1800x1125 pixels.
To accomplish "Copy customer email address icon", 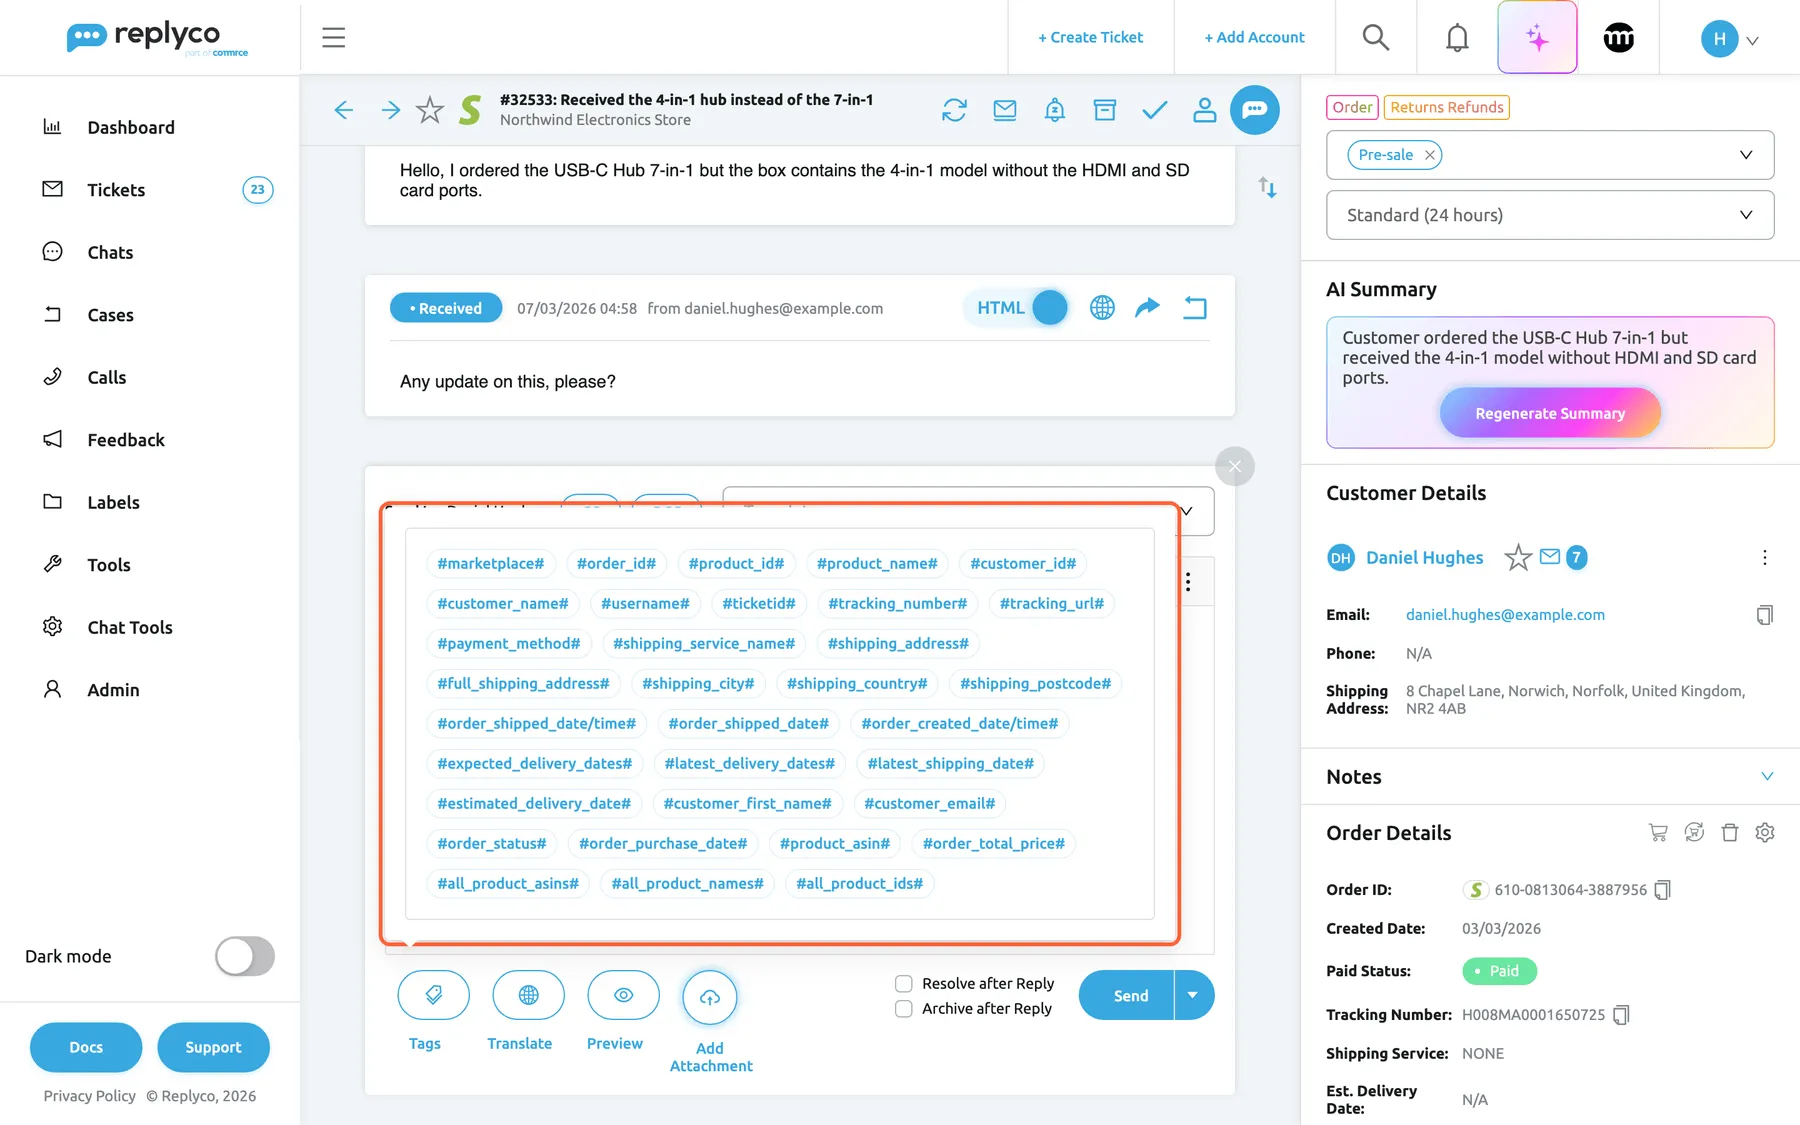I will pos(1765,615).
